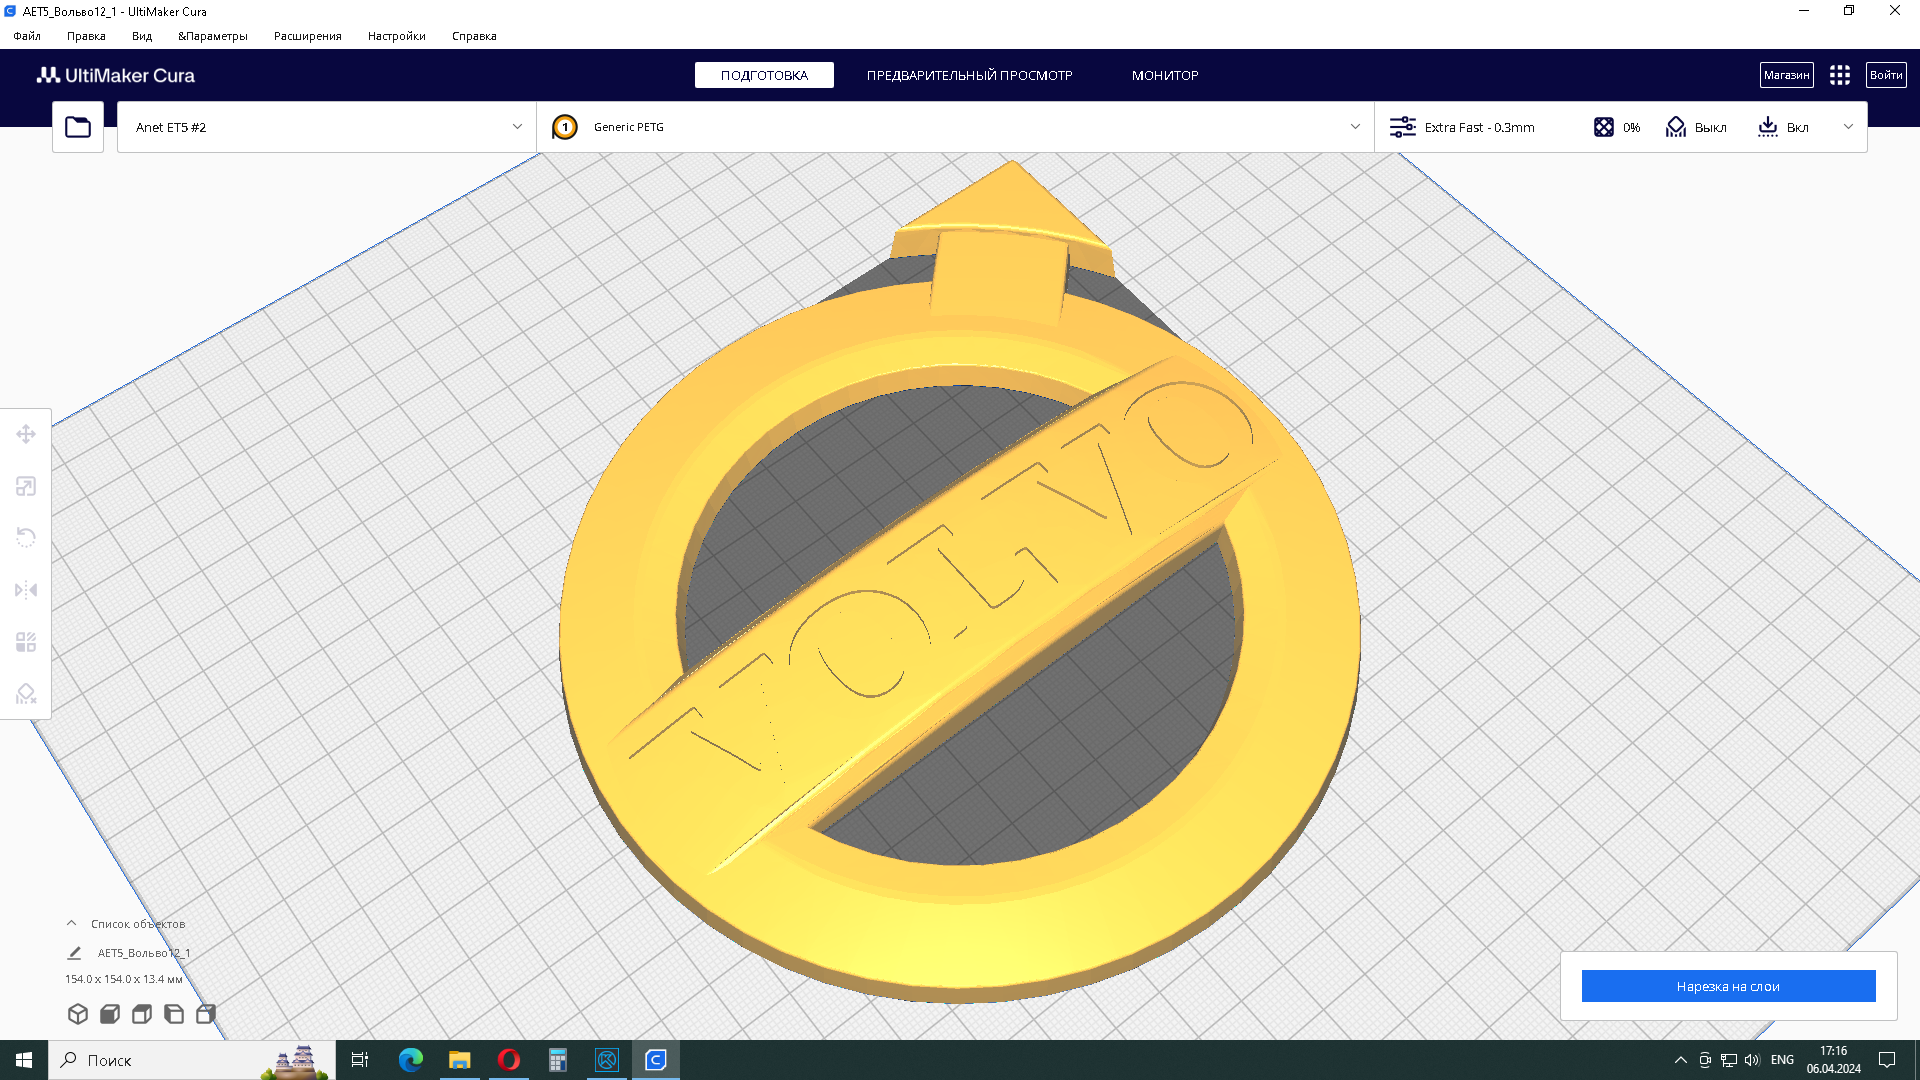The height and width of the screenshot is (1080, 1920).
Task: Switch to ПОДГОТОВКА stage
Action: coord(764,75)
